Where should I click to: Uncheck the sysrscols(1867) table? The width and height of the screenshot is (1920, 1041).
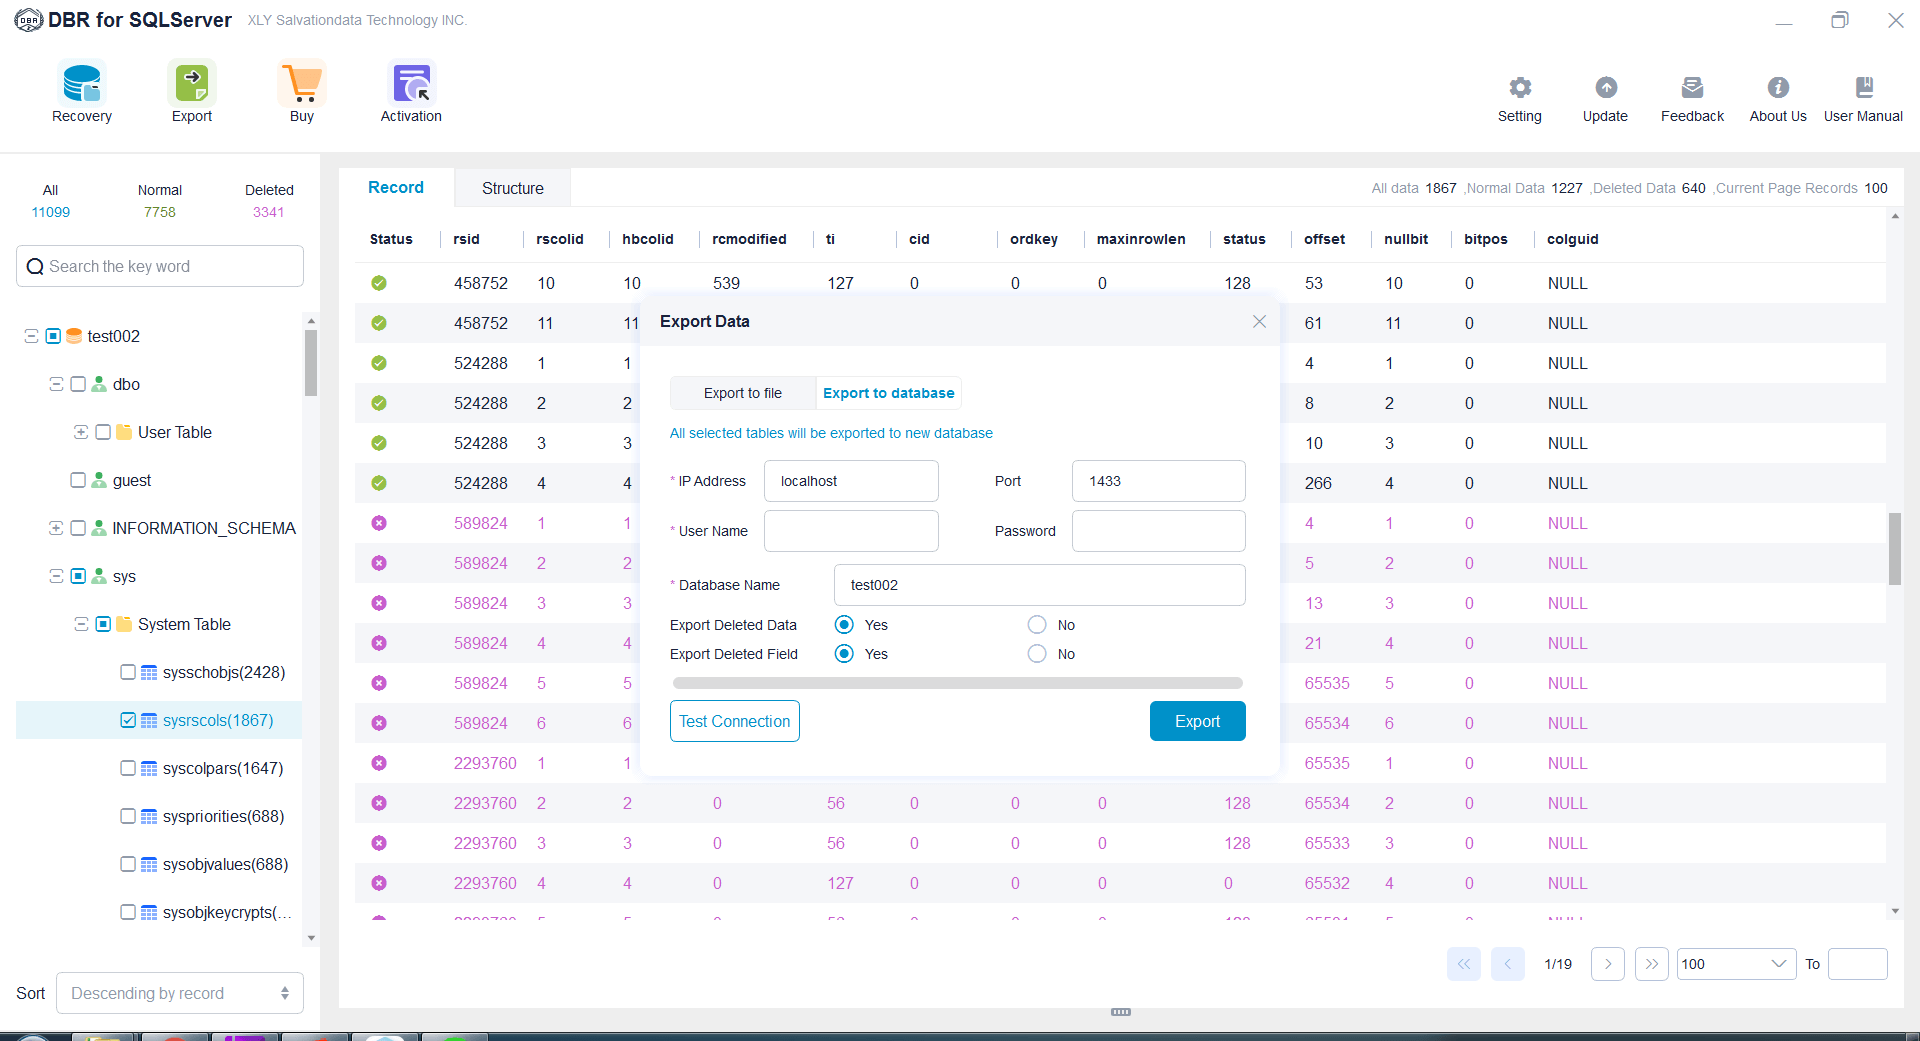(127, 720)
